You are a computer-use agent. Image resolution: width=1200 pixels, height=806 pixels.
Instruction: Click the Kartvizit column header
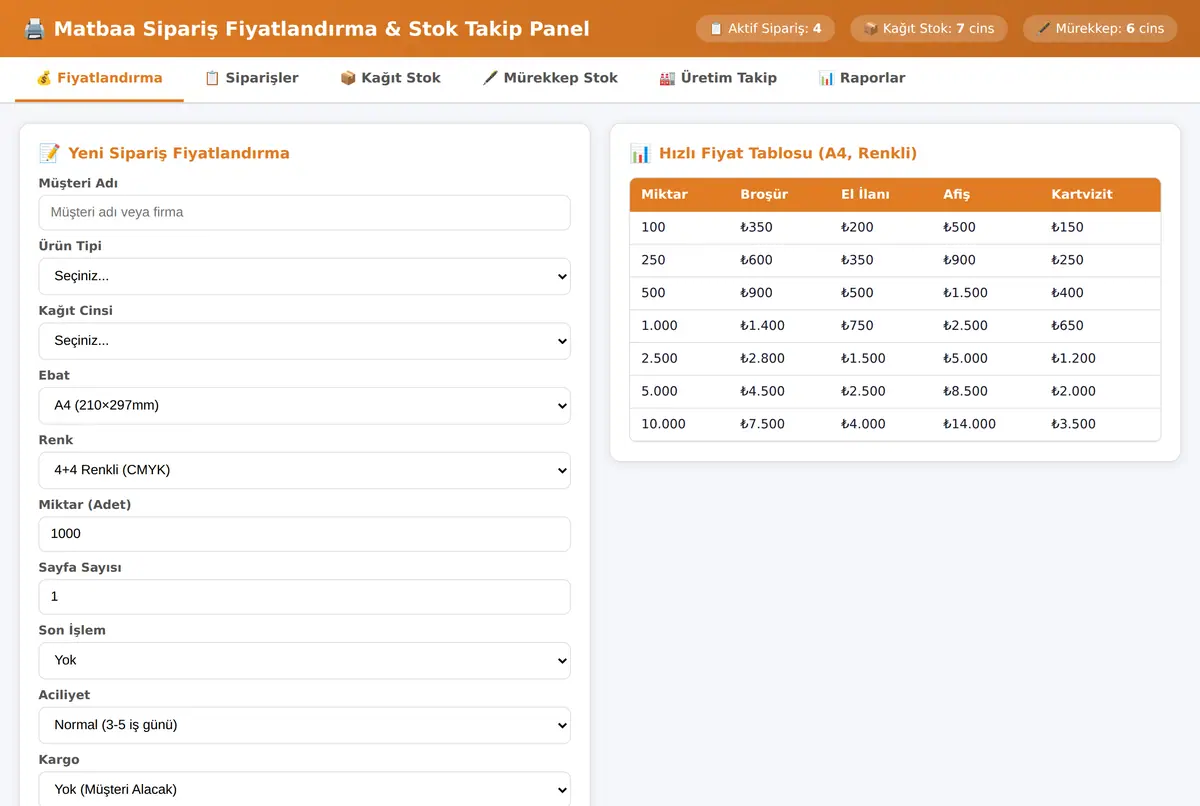click(x=1100, y=194)
